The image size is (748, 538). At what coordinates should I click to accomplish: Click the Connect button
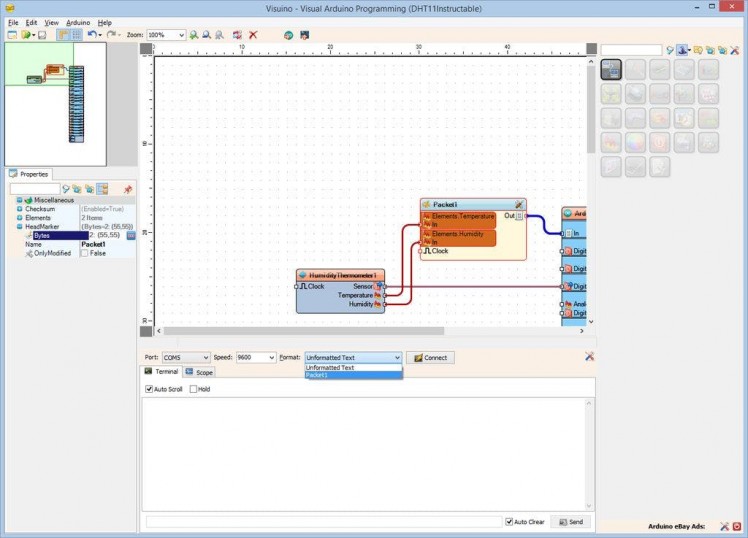pos(430,357)
